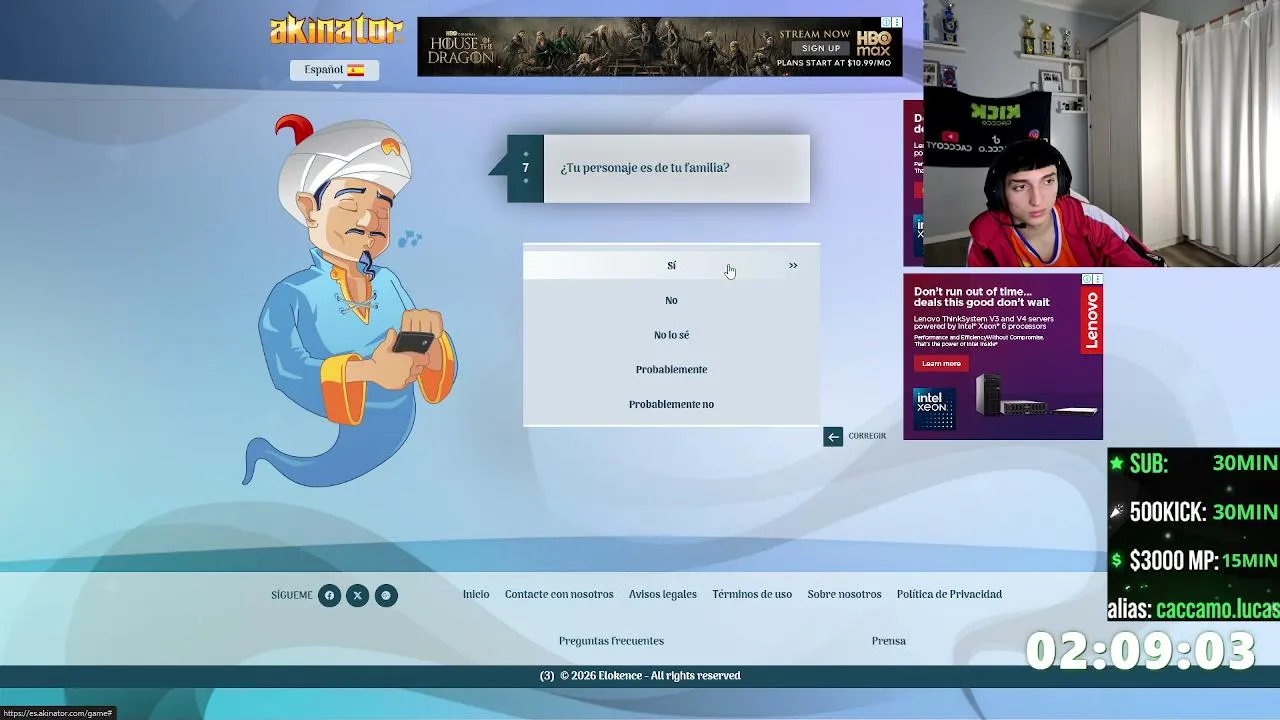
Task: Click the Lenovo vertical logo in ad
Action: 1091,320
